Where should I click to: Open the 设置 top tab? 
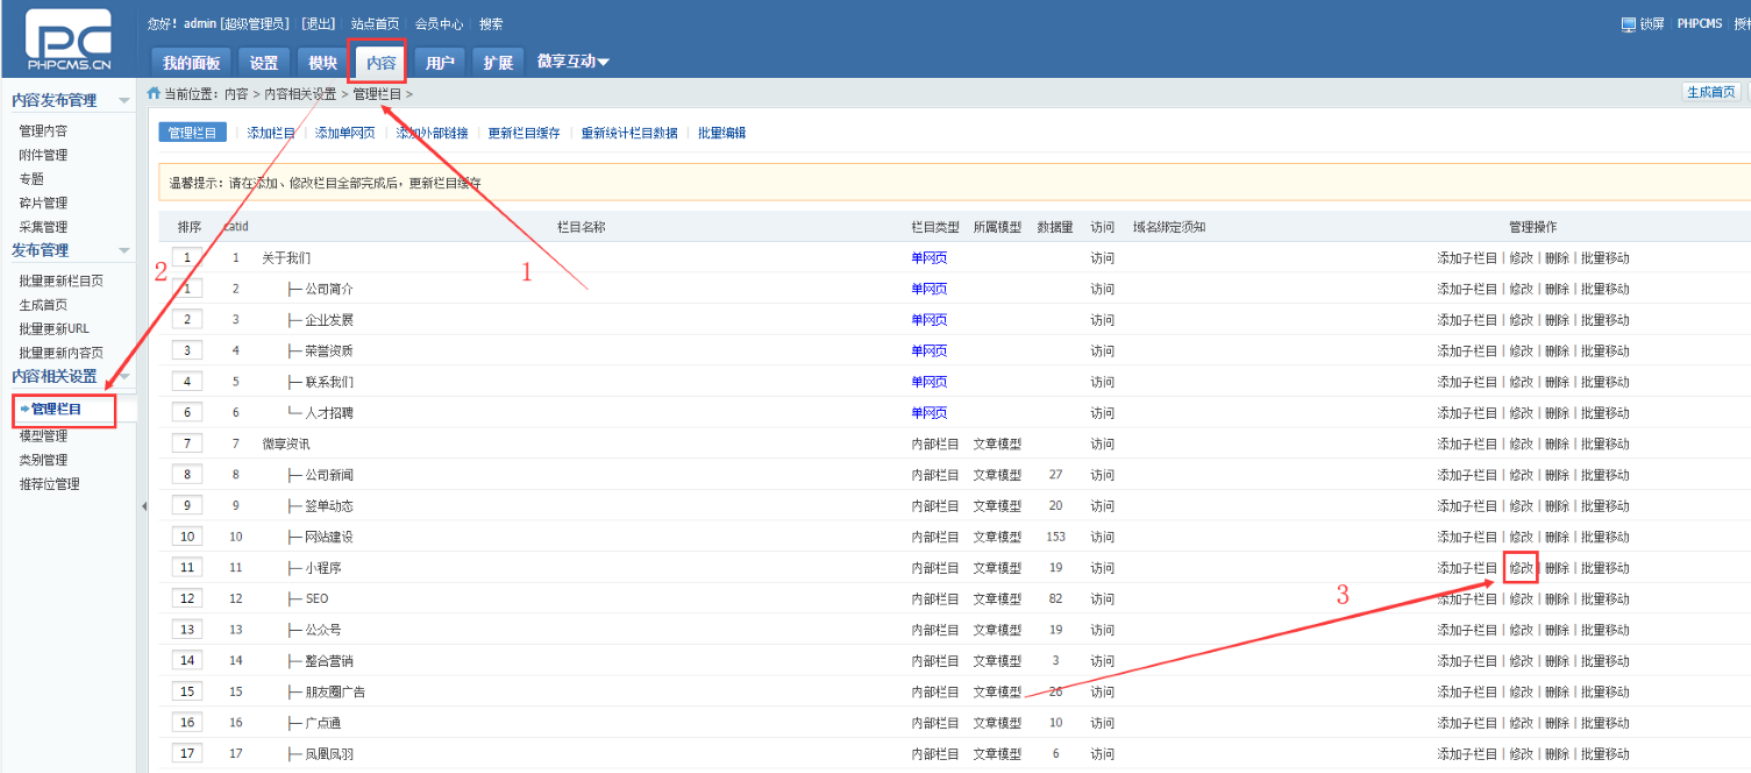pos(264,62)
